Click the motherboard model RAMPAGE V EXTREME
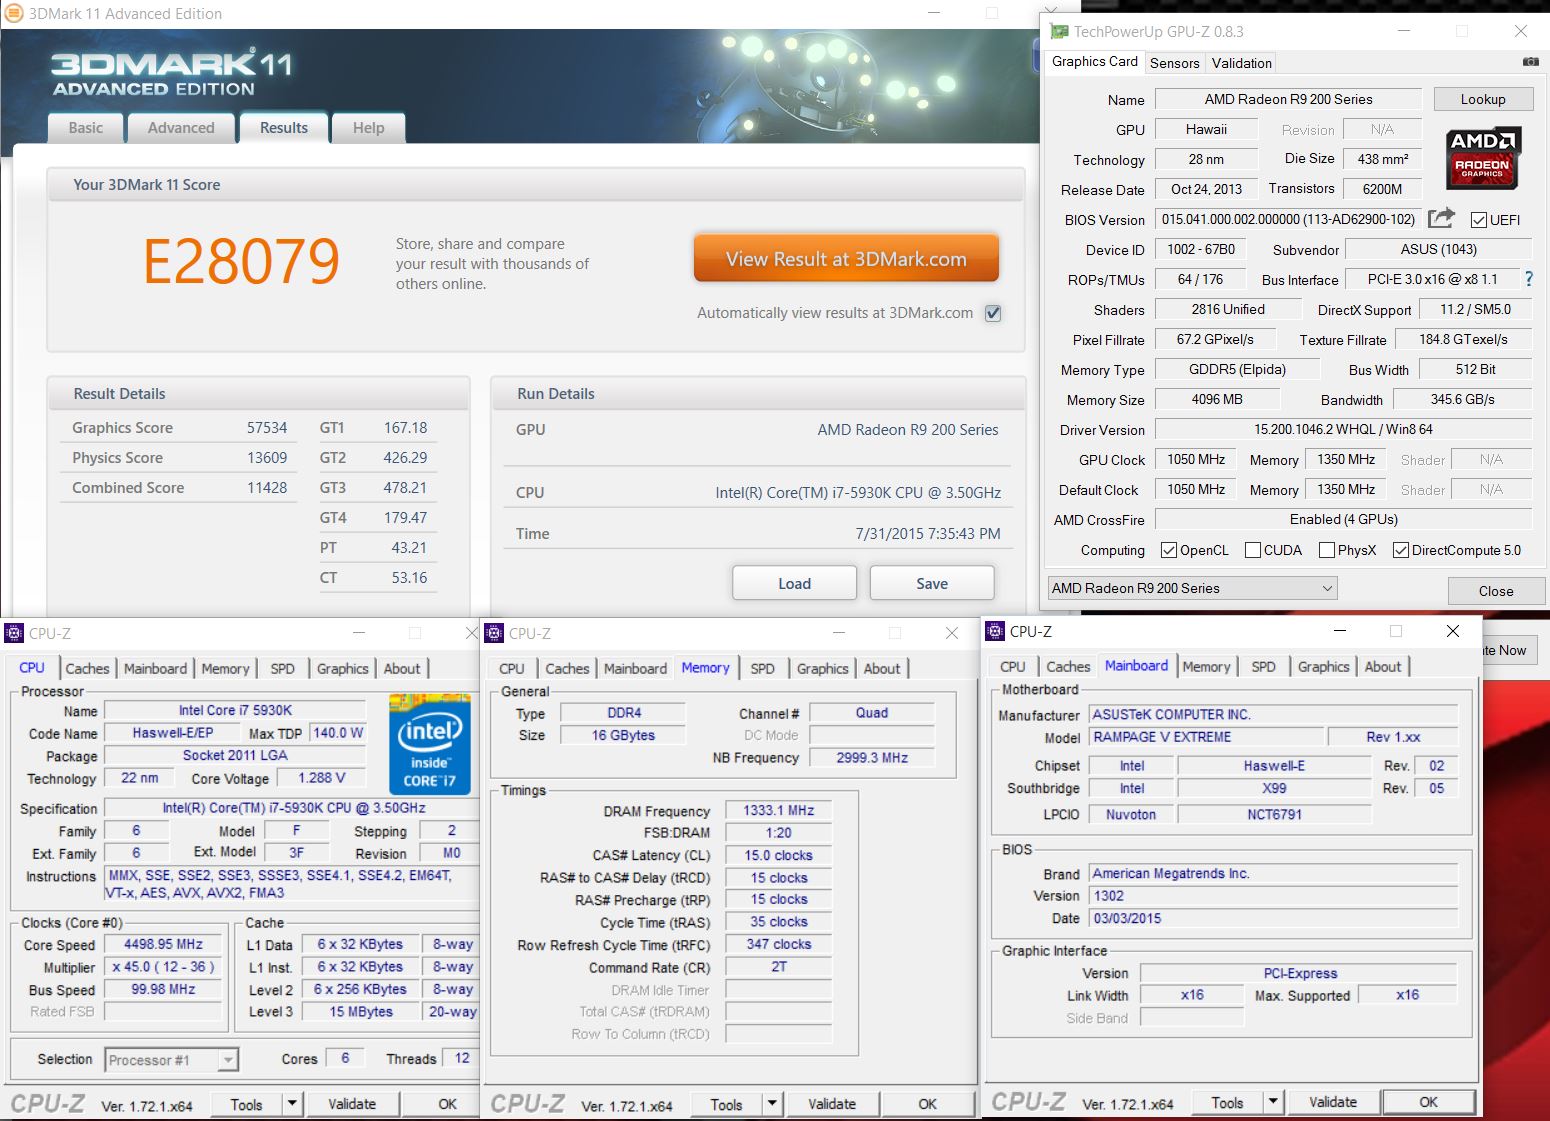This screenshot has height=1121, width=1550. (1207, 737)
